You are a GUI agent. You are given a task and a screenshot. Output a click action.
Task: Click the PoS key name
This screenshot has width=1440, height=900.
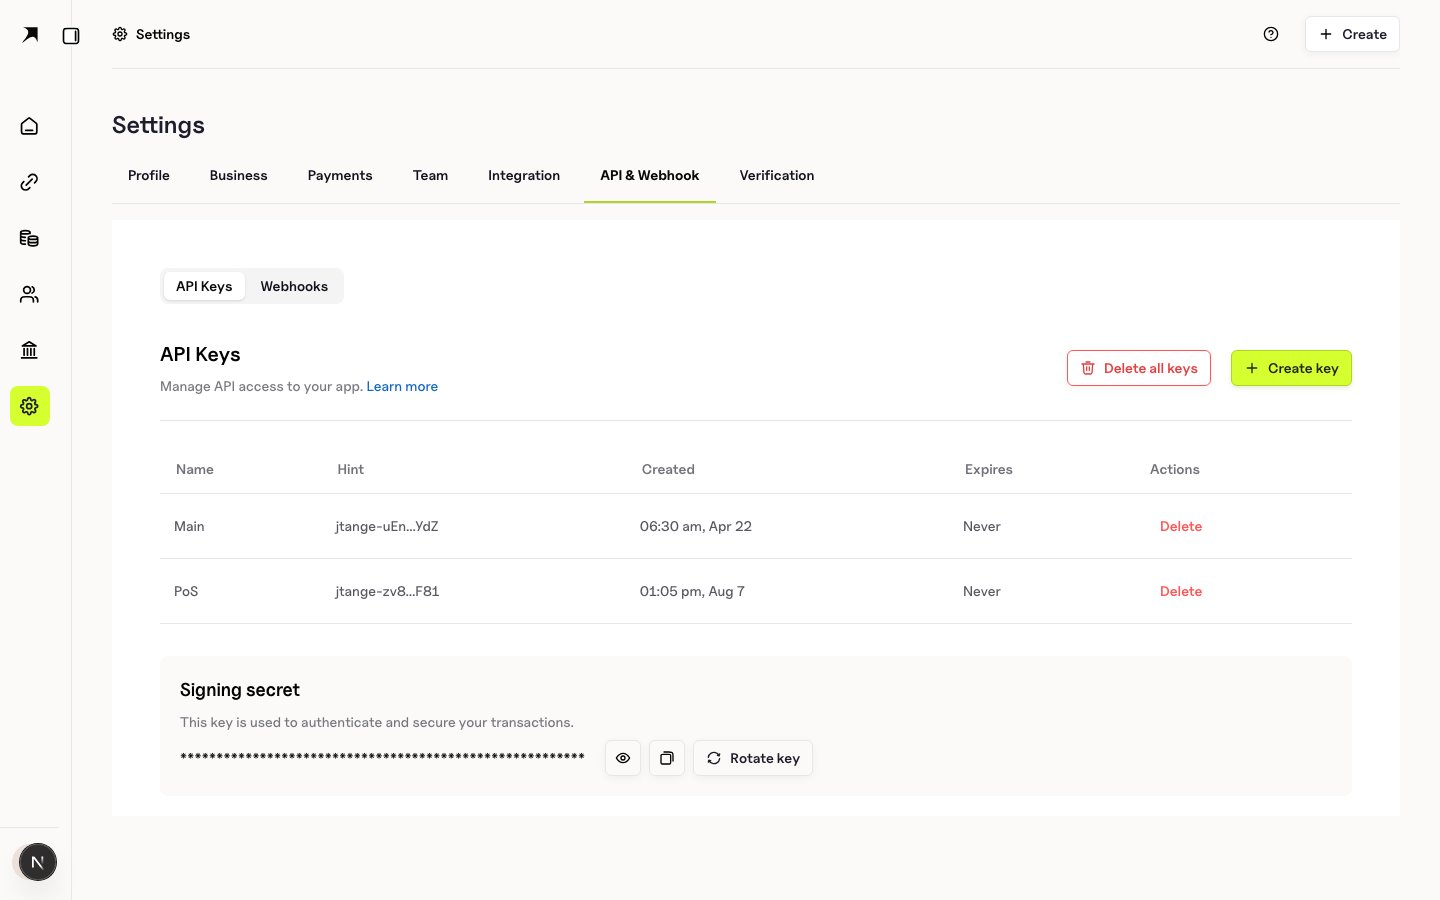pyautogui.click(x=186, y=591)
